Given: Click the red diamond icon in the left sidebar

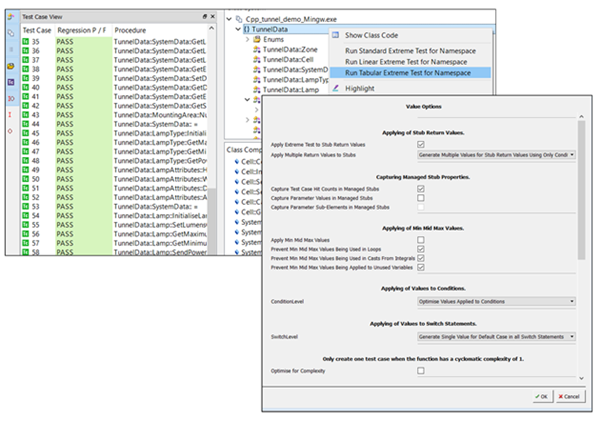Looking at the screenshot, I should (x=10, y=131).
